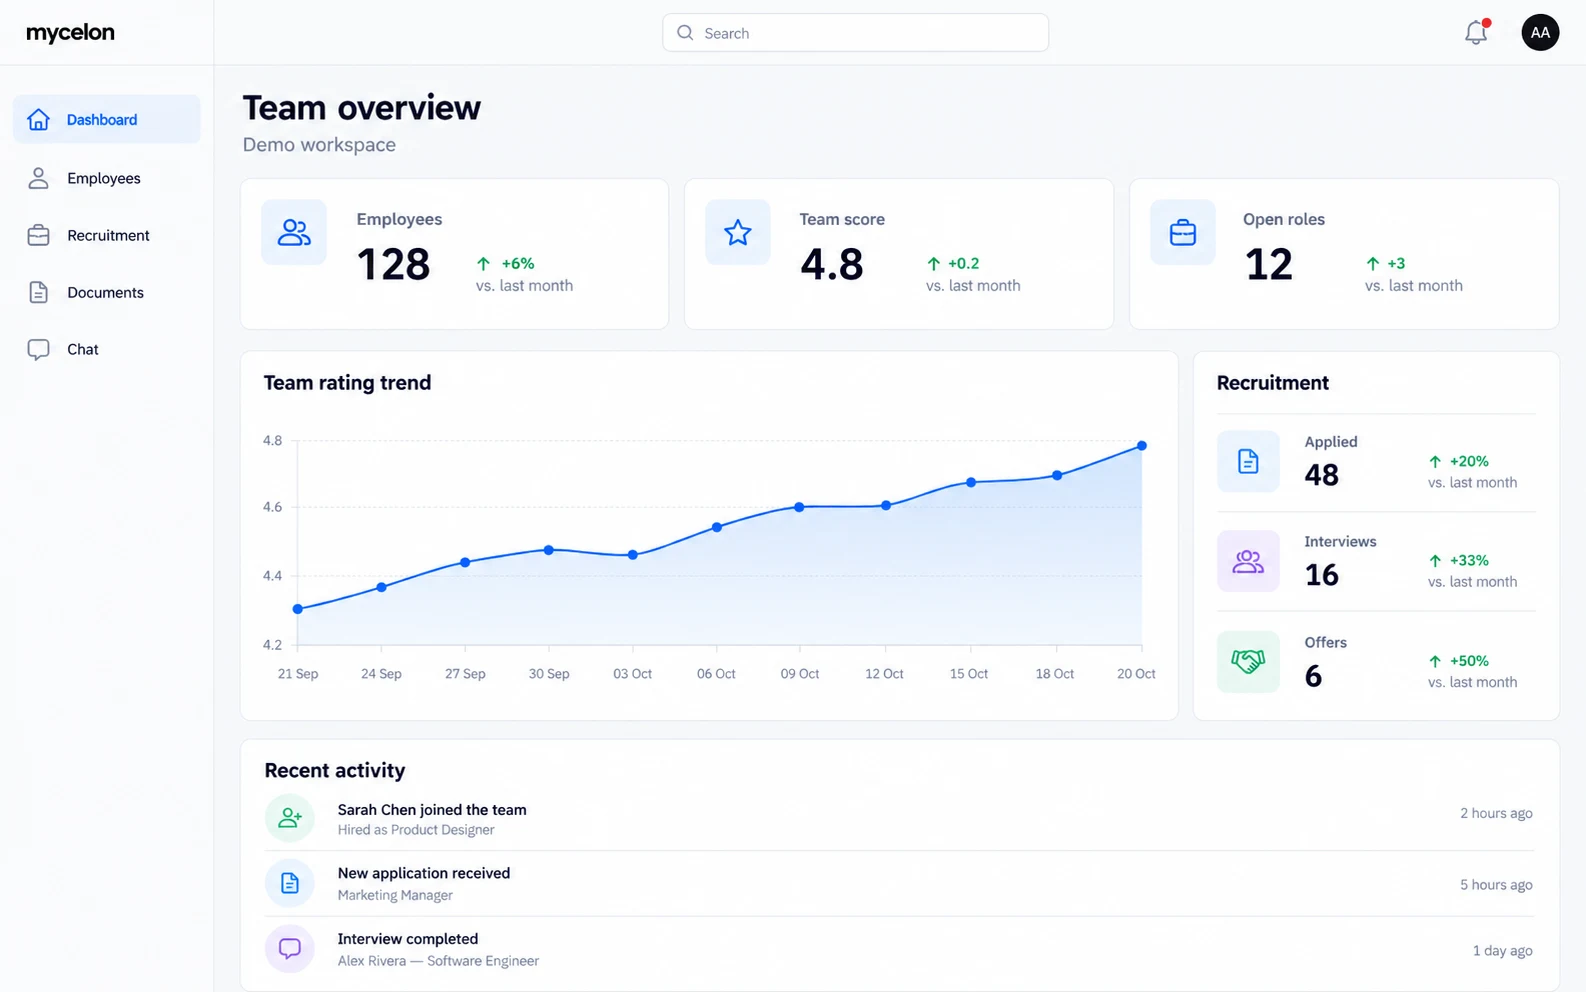Click the green arrow beside +0.2
The image size is (1586, 992).
934,263
